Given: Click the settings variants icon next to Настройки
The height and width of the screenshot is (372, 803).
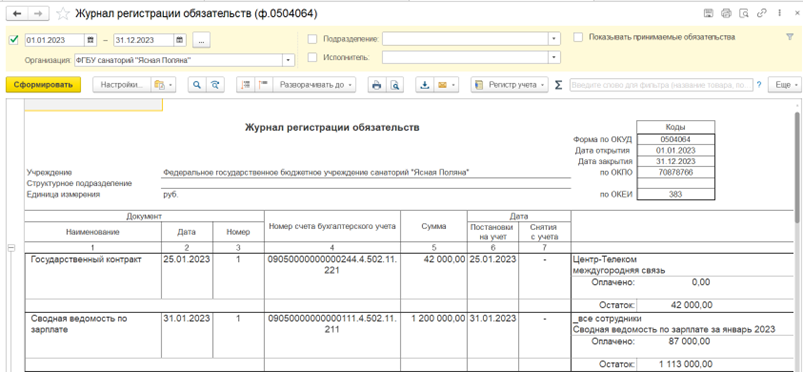Looking at the screenshot, I should tap(159, 86).
